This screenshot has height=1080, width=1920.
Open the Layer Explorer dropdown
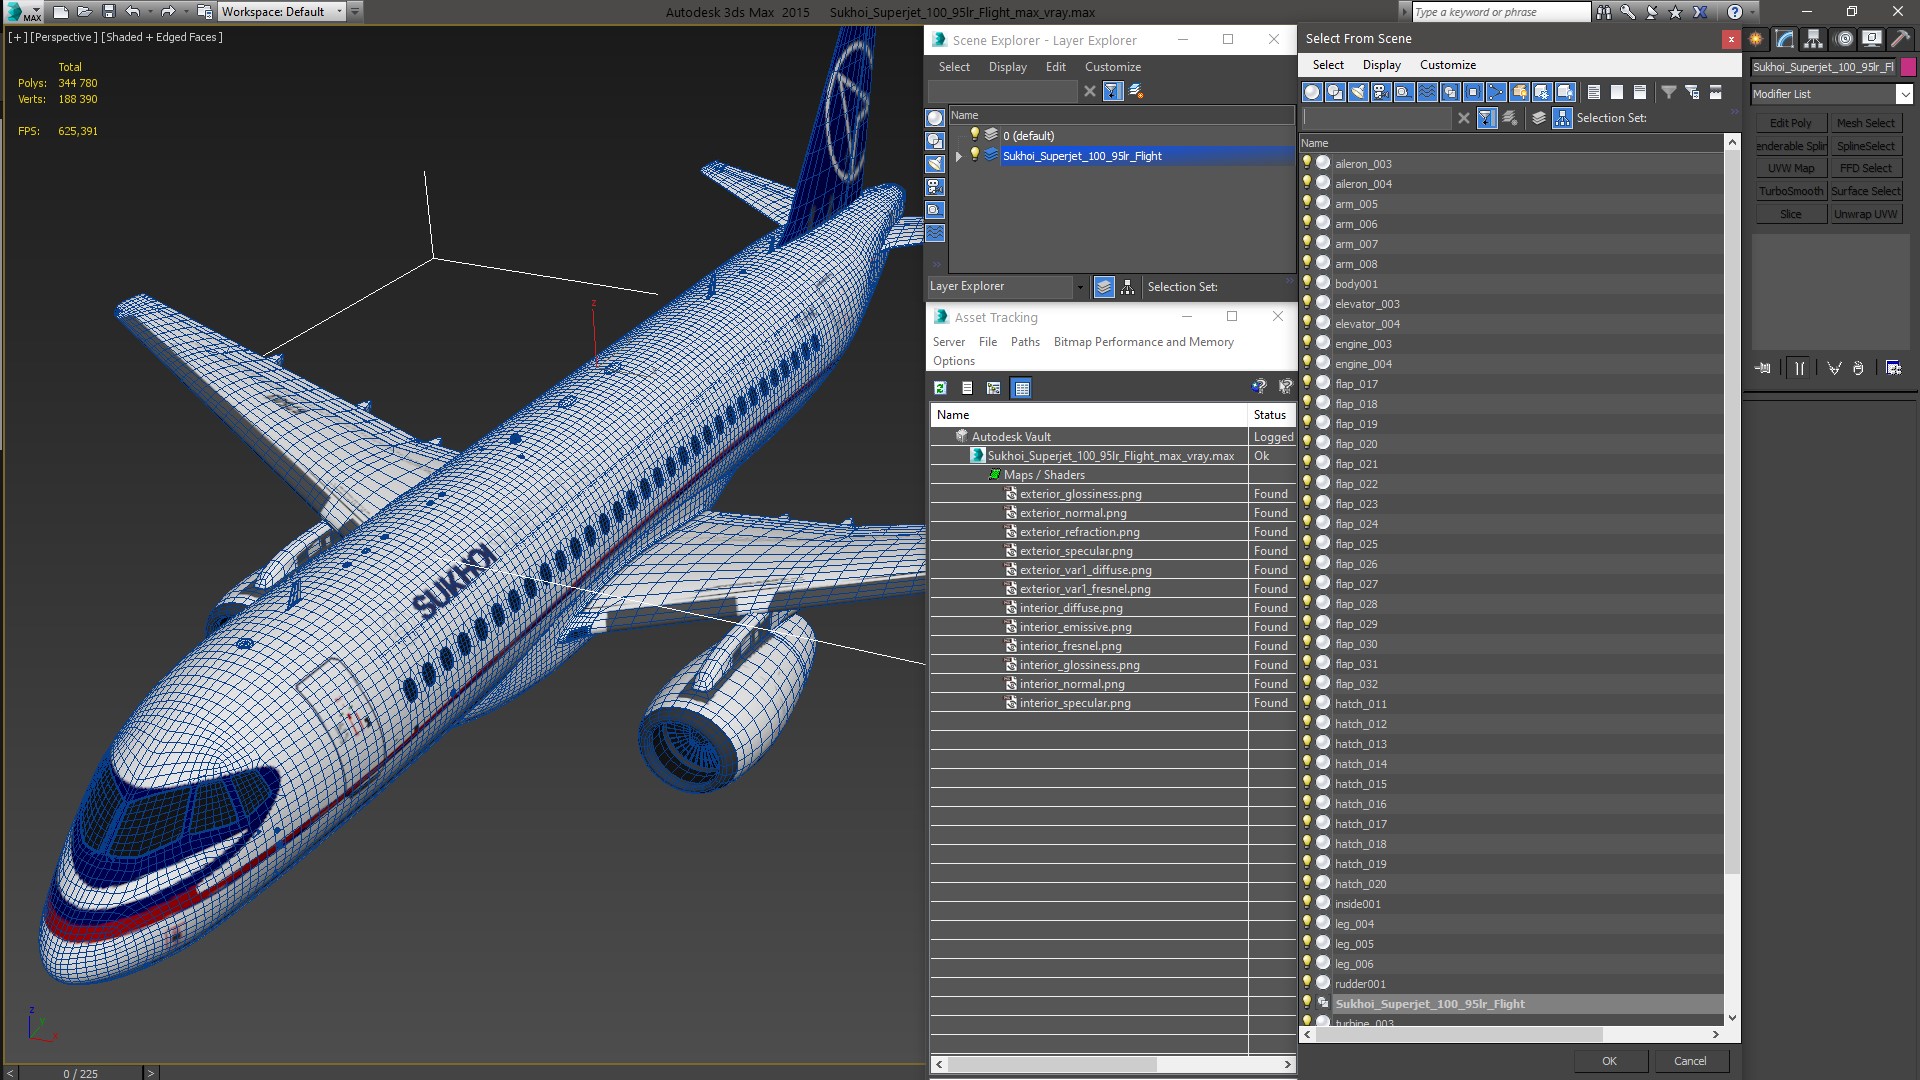[x=1079, y=287]
